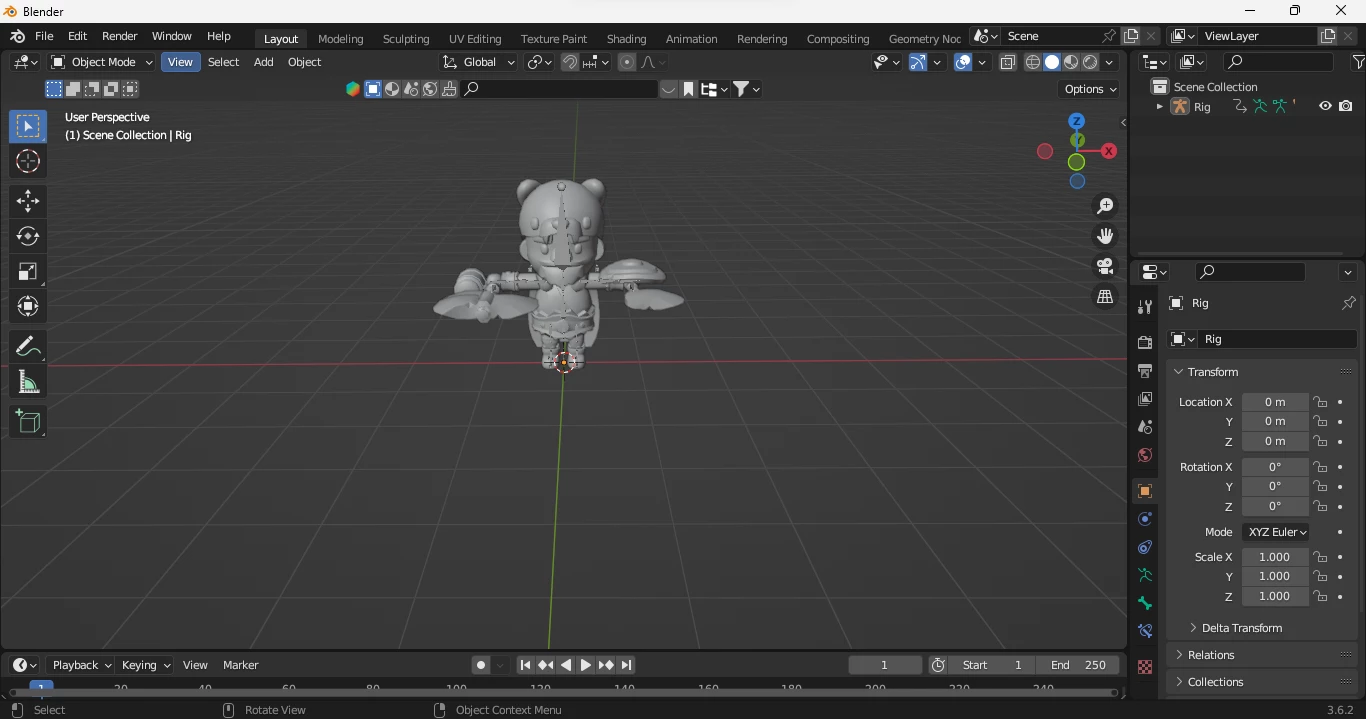Switch to material preview shading
The width and height of the screenshot is (1366, 719).
pos(1071,62)
